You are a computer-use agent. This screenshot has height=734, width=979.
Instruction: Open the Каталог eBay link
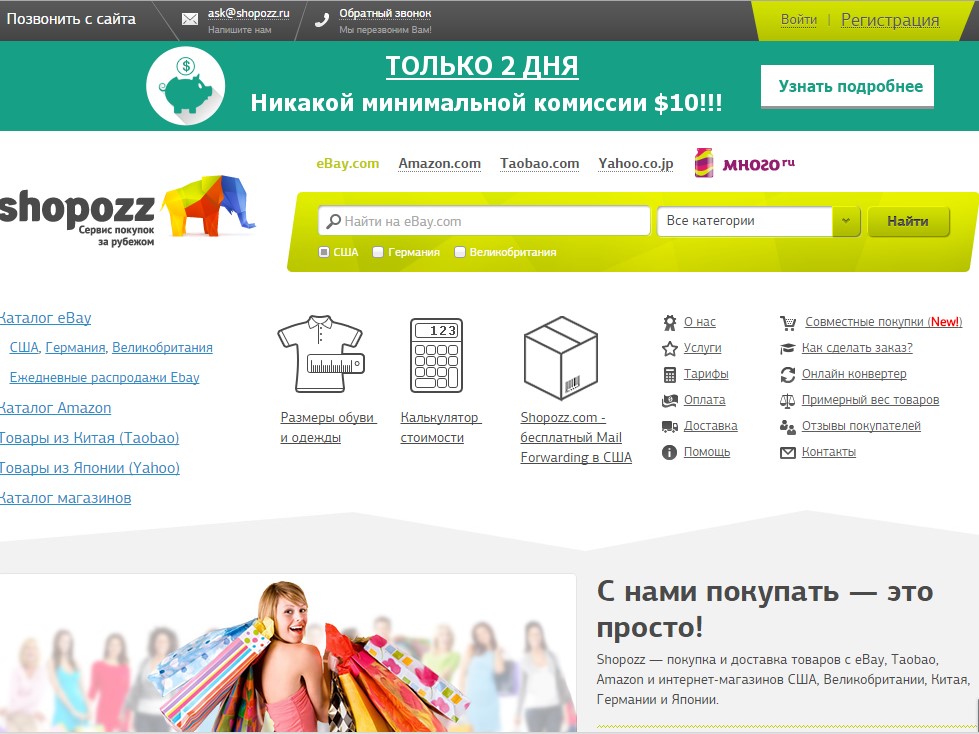(46, 318)
